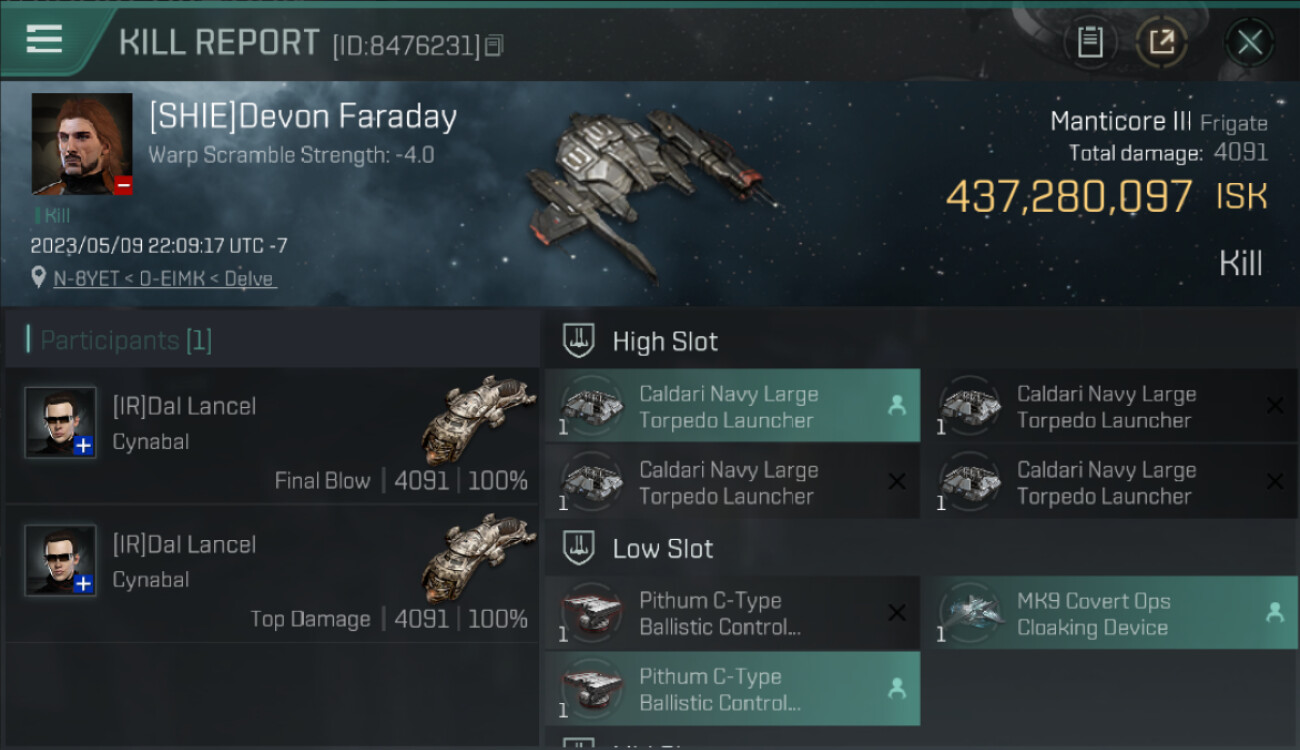1300x750 pixels.
Task: Open the N-8YET location link
Action: 164,279
